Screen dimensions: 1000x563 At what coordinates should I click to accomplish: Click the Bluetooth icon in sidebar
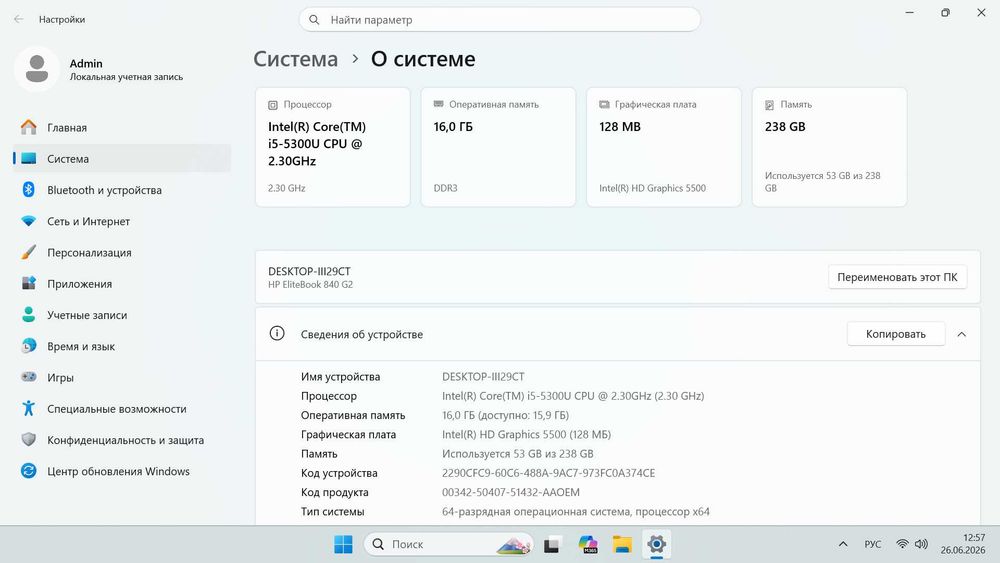29,189
